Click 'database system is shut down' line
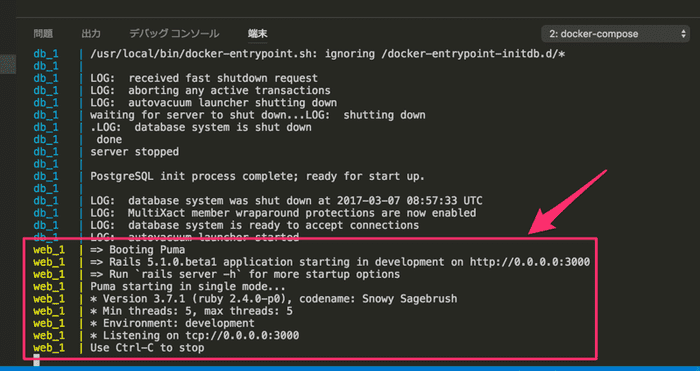 [201, 127]
